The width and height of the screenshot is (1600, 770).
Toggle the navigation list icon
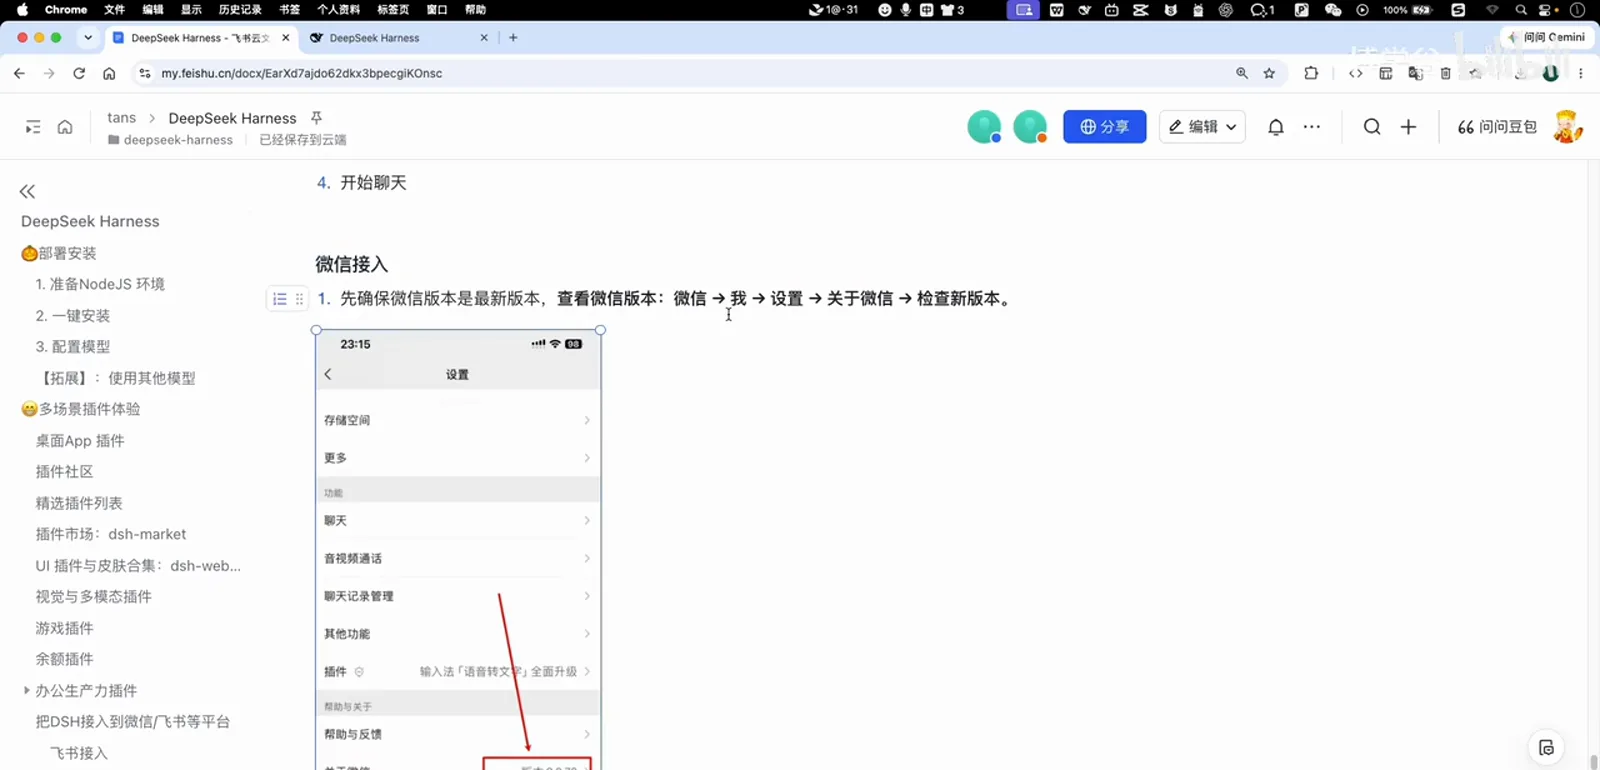click(33, 127)
